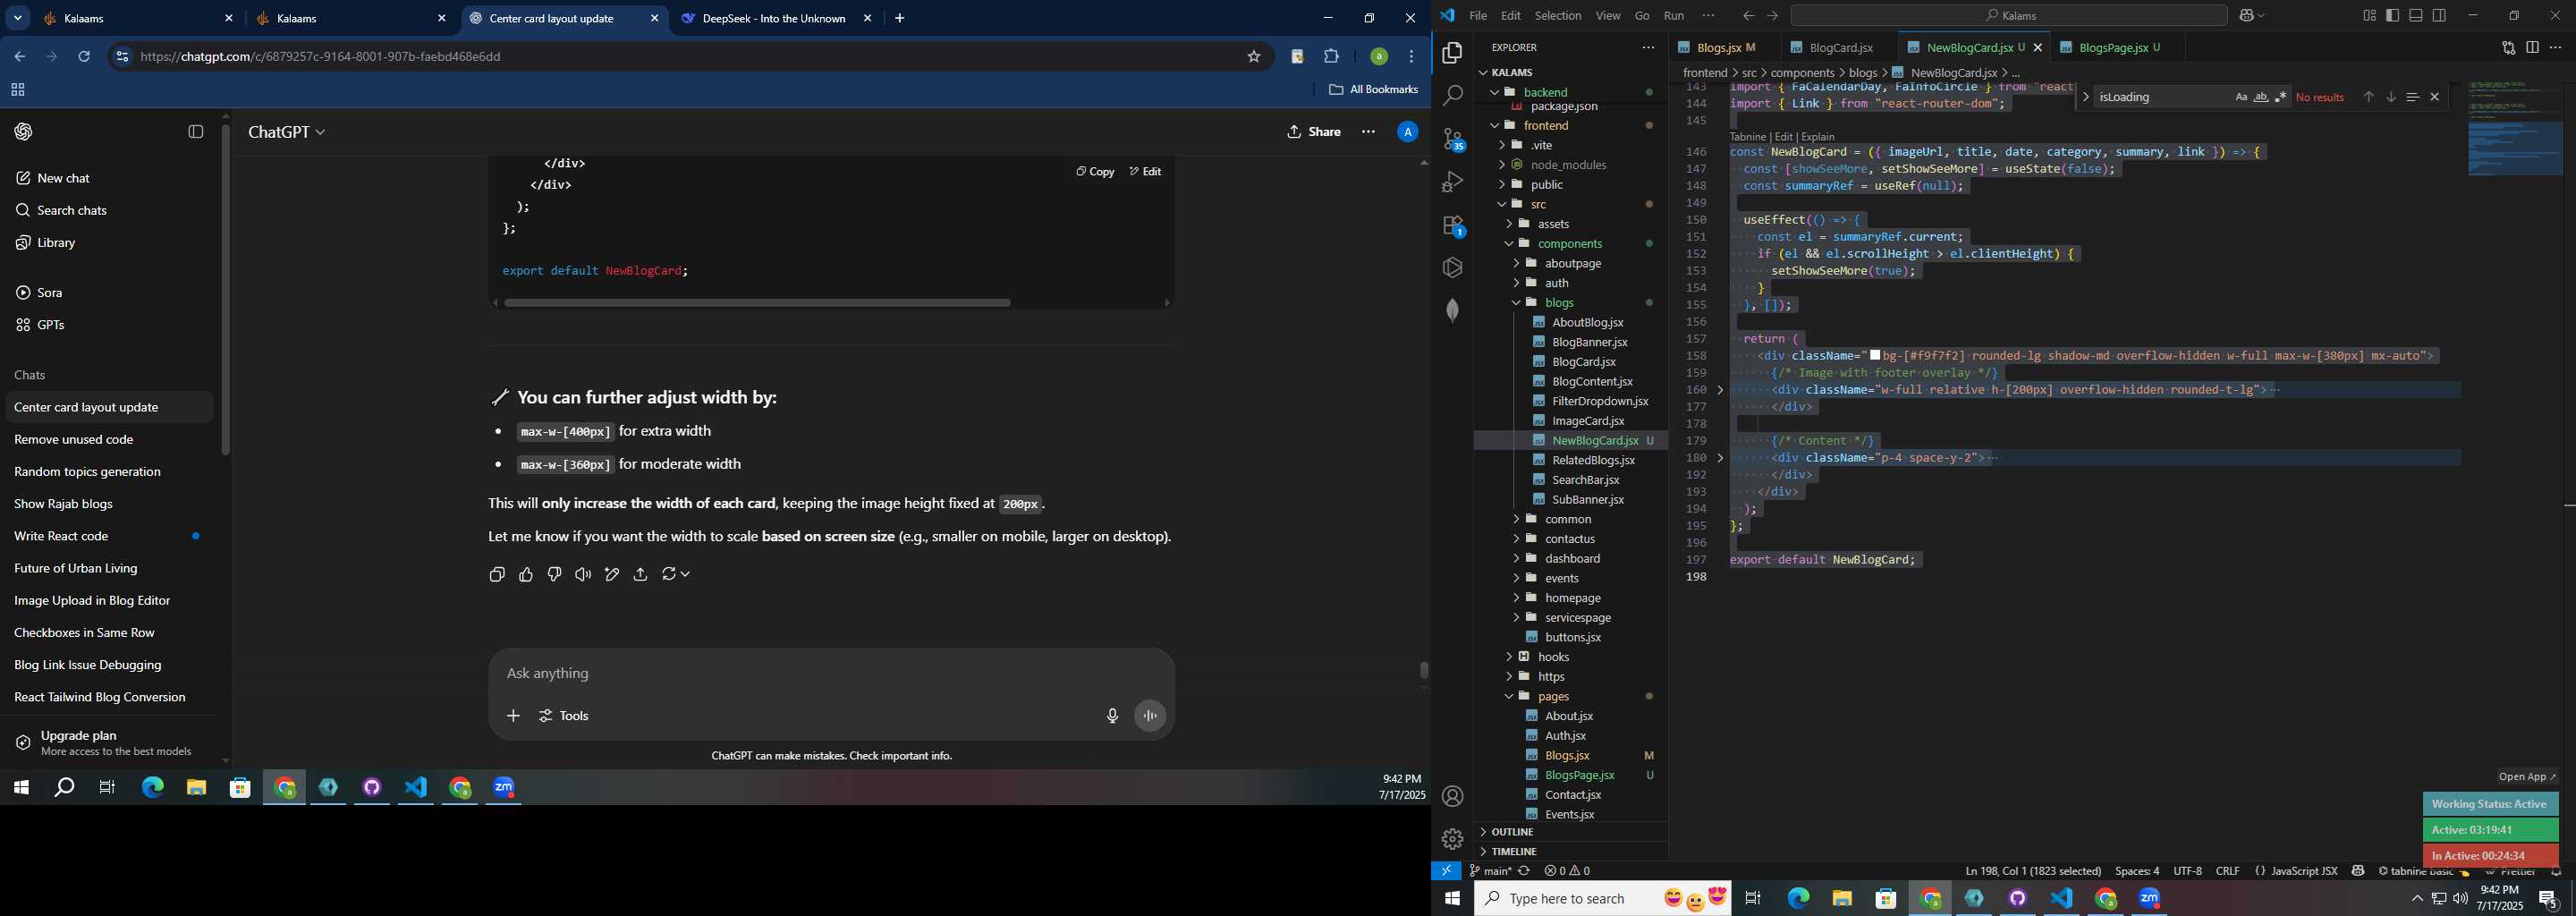Play the response with Read aloud icon
2576x916 pixels.
[x=583, y=574]
